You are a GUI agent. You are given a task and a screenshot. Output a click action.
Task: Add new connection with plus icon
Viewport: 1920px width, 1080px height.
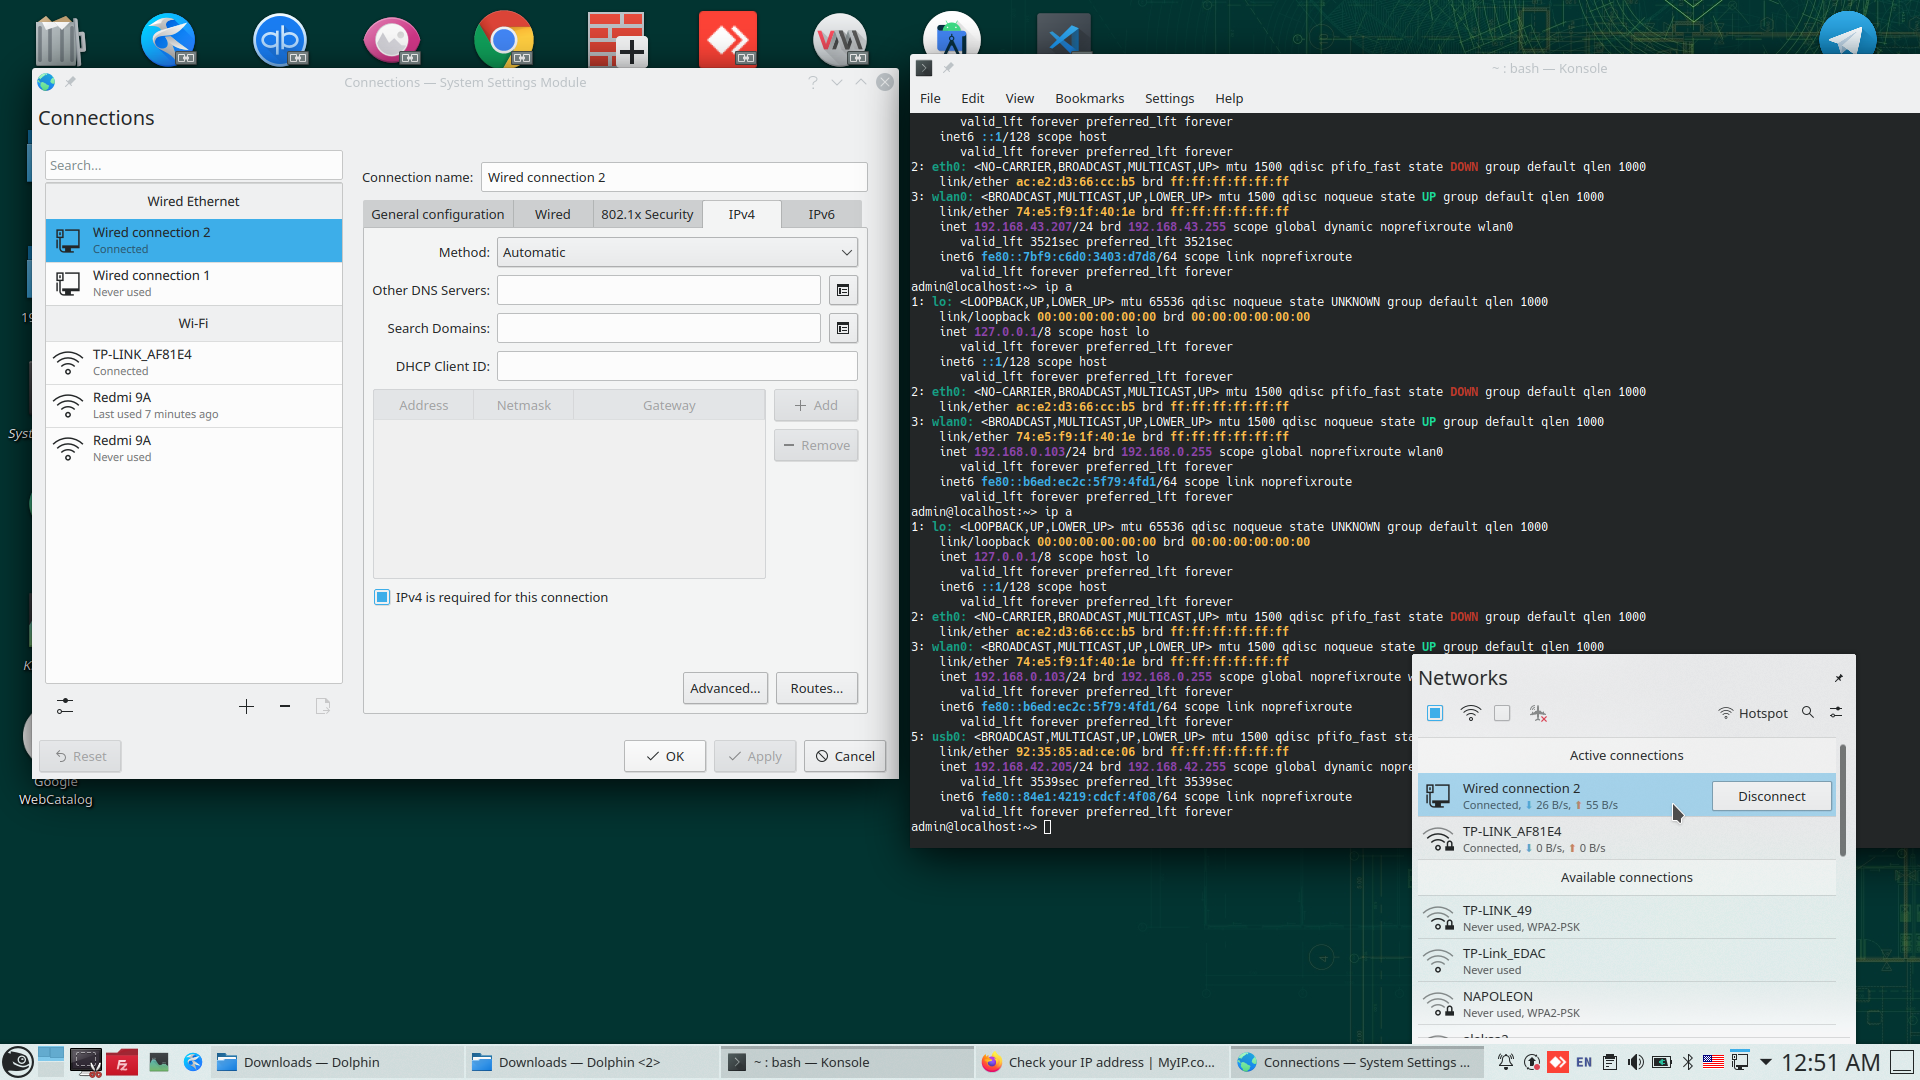tap(246, 707)
